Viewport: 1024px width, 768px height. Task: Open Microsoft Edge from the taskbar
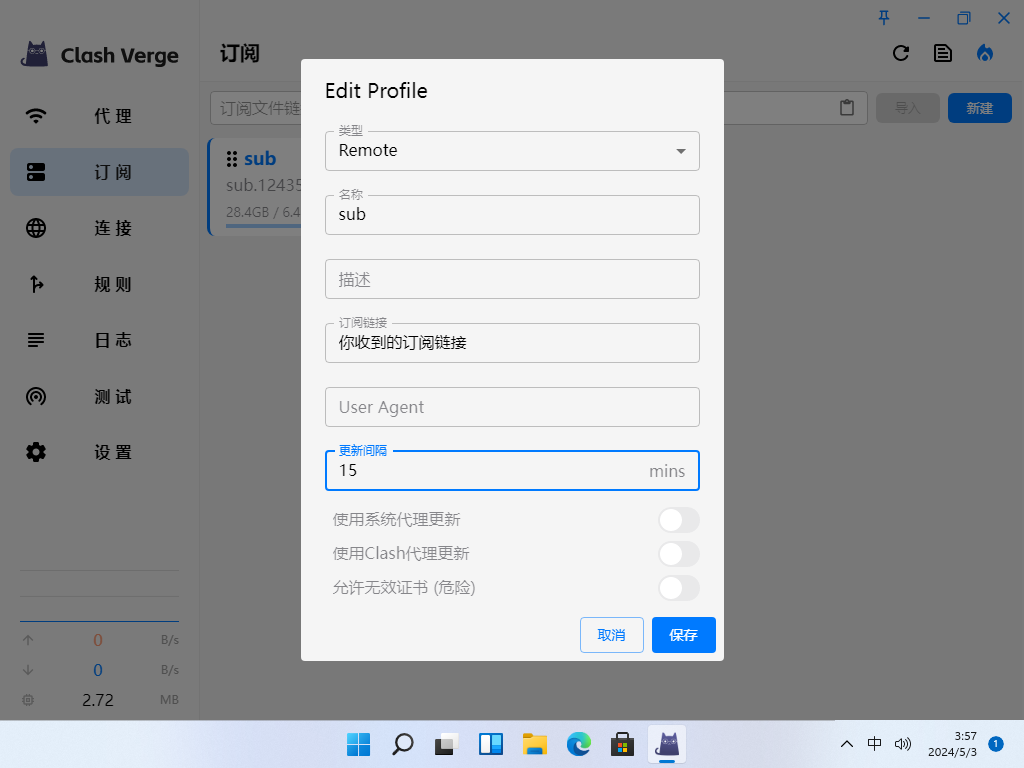[579, 743]
